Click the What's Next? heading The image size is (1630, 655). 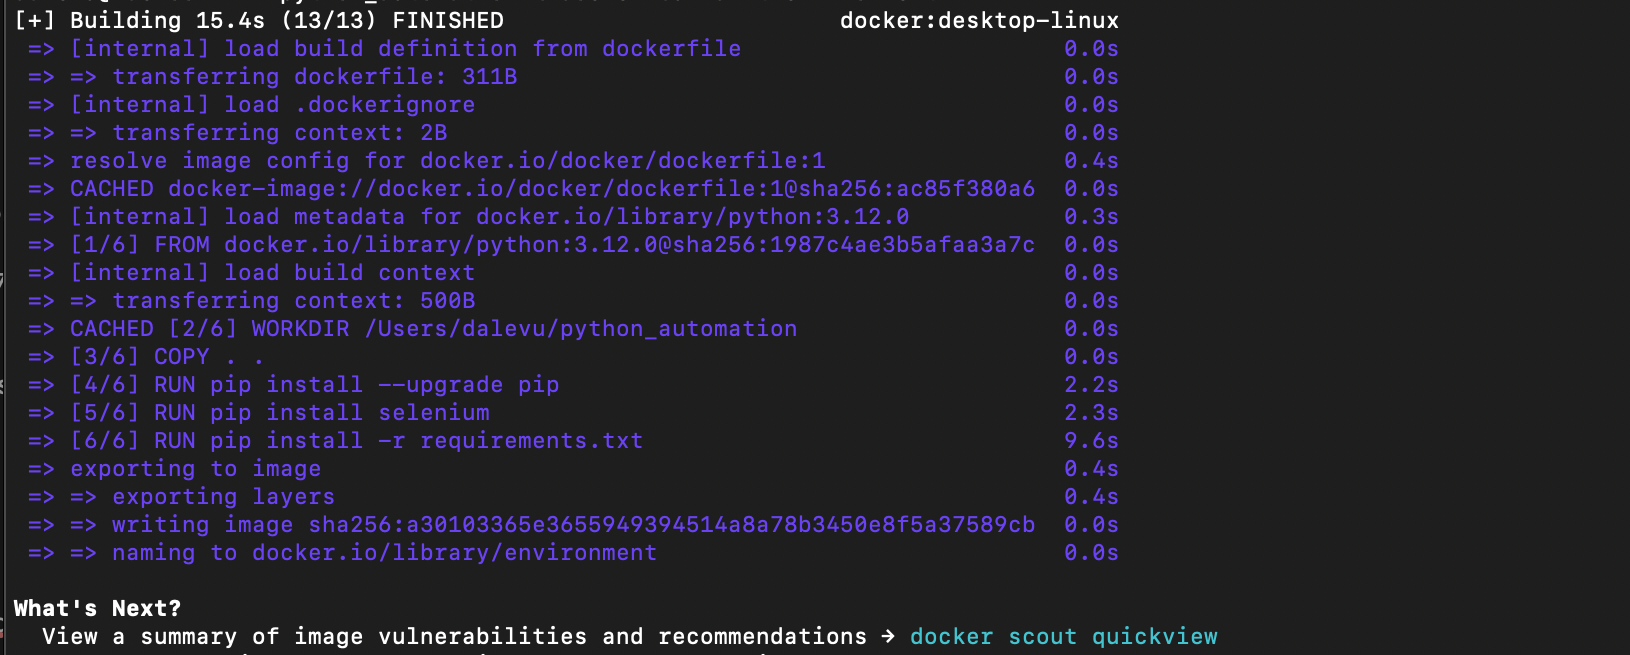pos(97,609)
